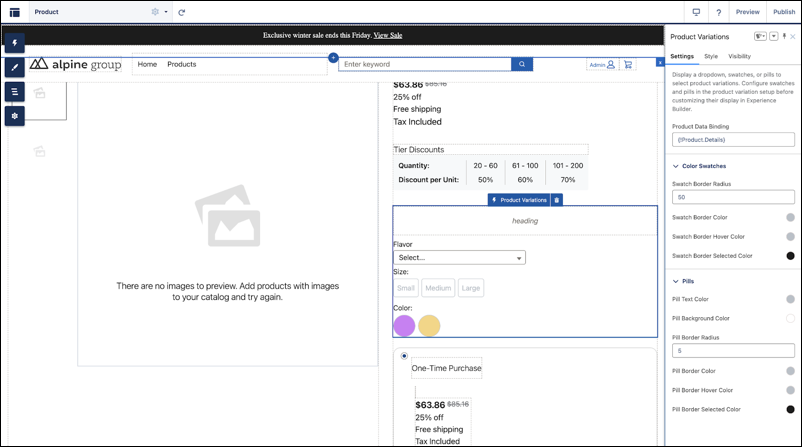
Task: Click the One-Time Purchase label
Action: pos(447,368)
